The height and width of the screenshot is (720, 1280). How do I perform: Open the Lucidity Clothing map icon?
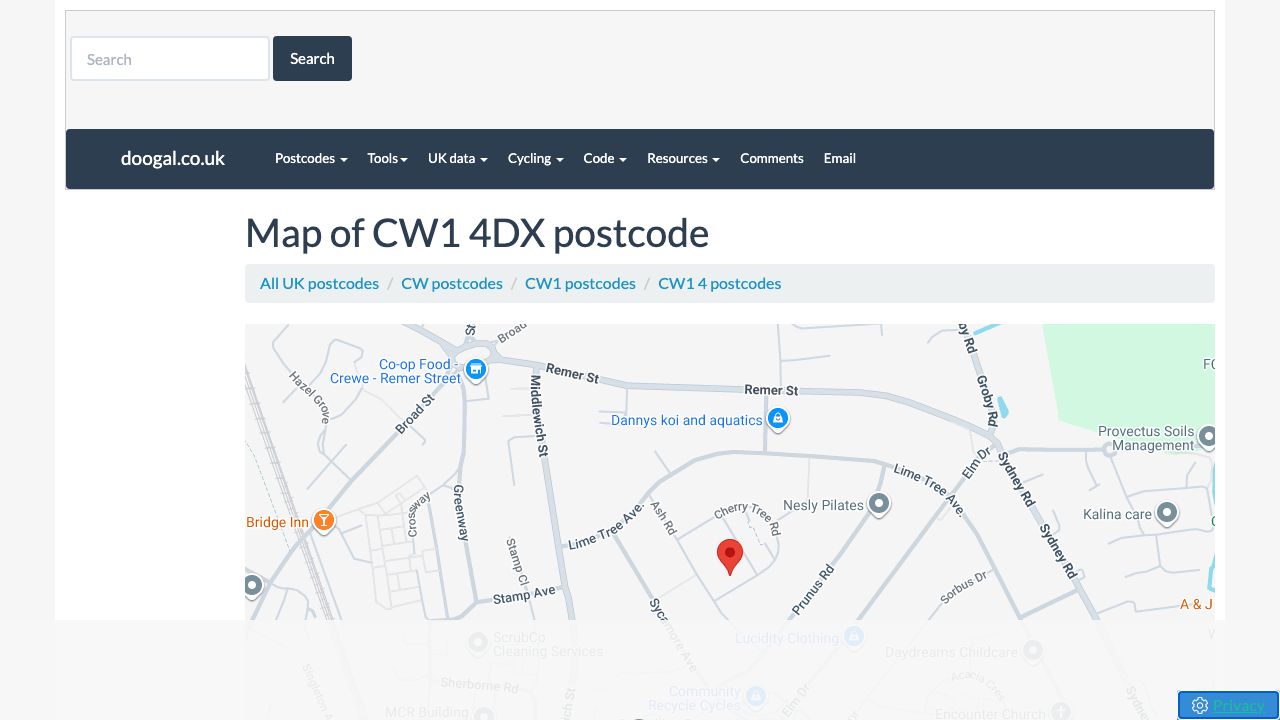853,637
